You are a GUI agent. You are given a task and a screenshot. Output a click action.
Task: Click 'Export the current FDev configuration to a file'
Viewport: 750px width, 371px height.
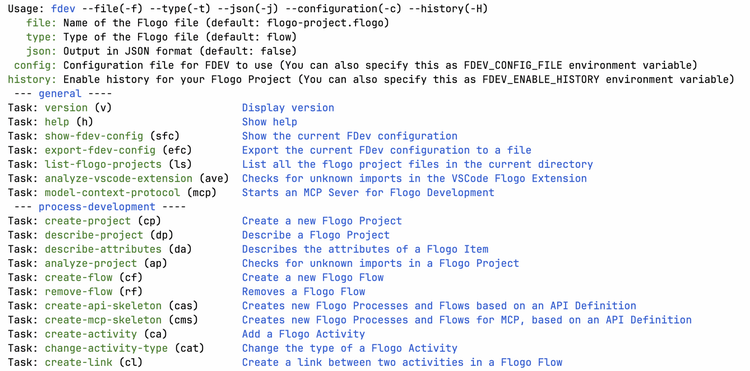[386, 150]
